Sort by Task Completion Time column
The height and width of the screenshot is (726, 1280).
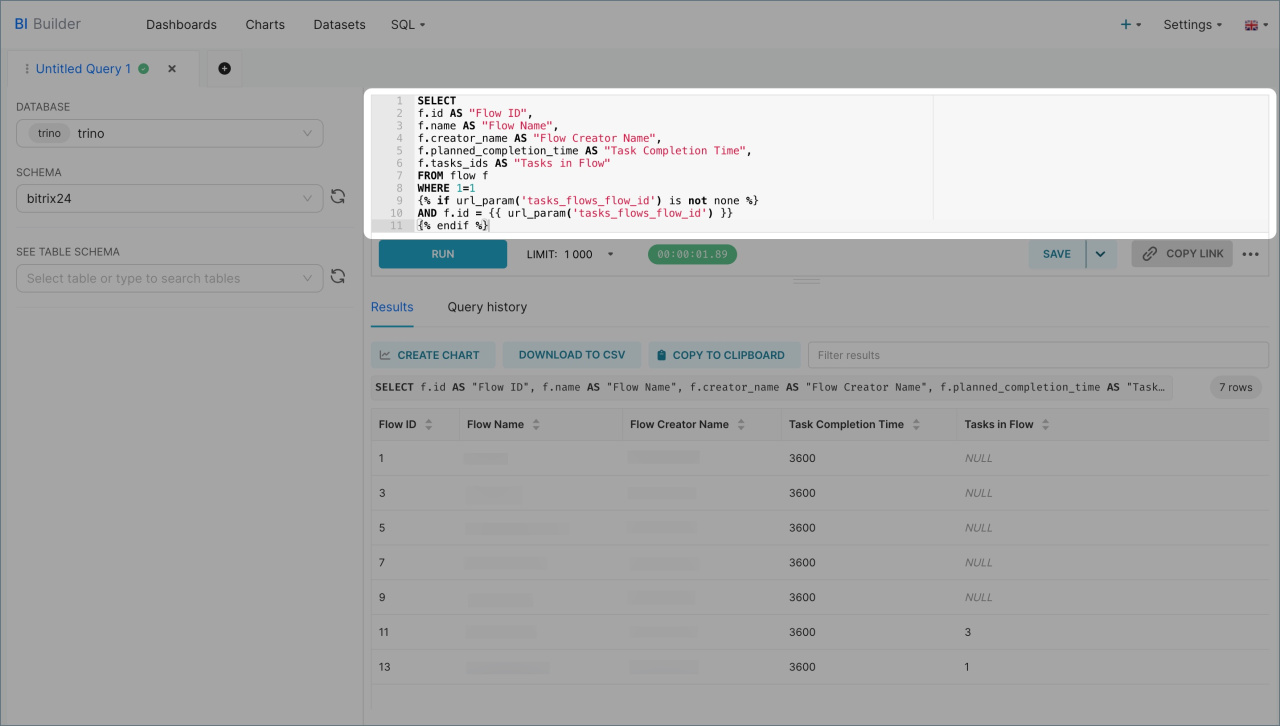[916, 425]
